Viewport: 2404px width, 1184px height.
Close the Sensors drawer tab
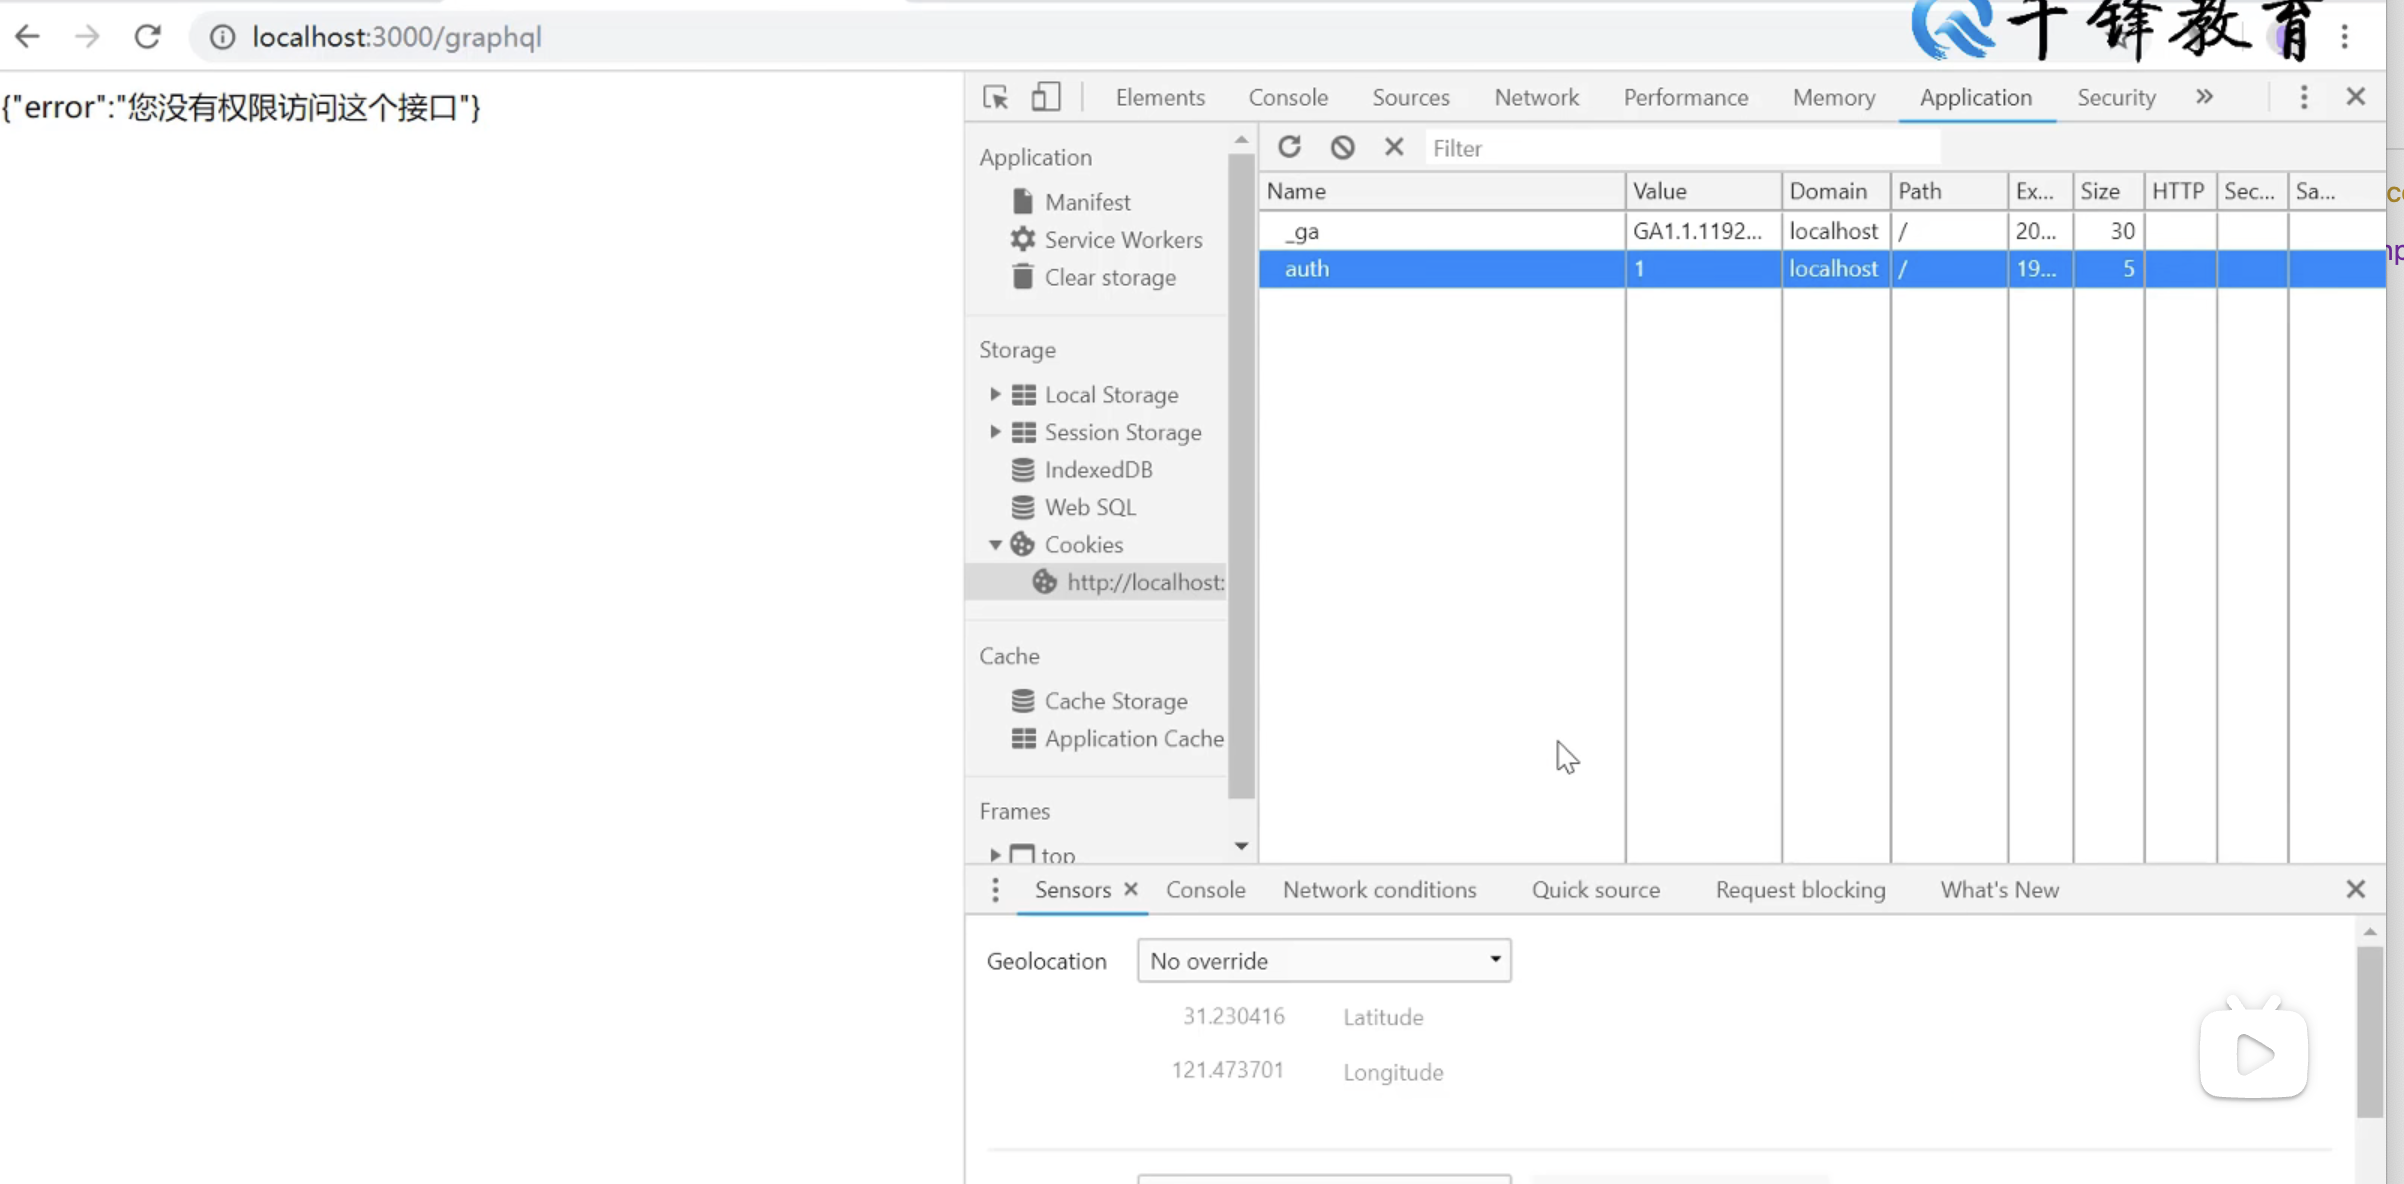click(1131, 889)
